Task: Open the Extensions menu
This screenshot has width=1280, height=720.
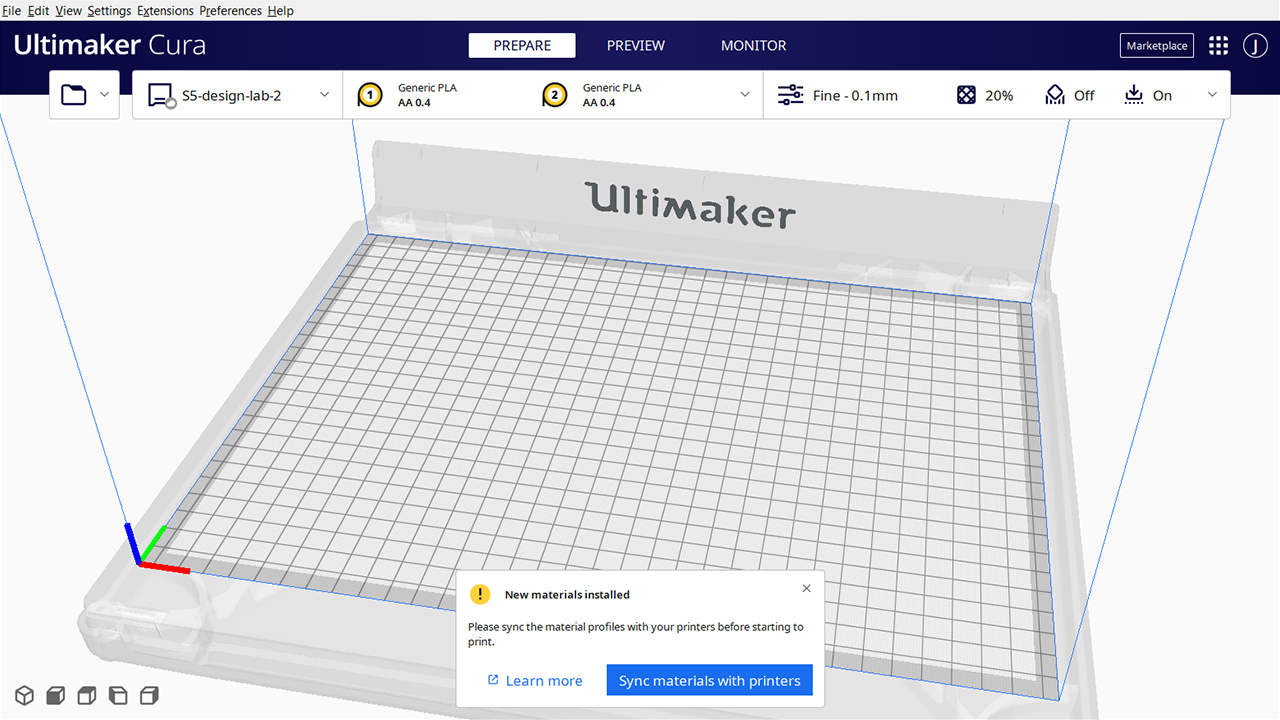Action: point(165,11)
